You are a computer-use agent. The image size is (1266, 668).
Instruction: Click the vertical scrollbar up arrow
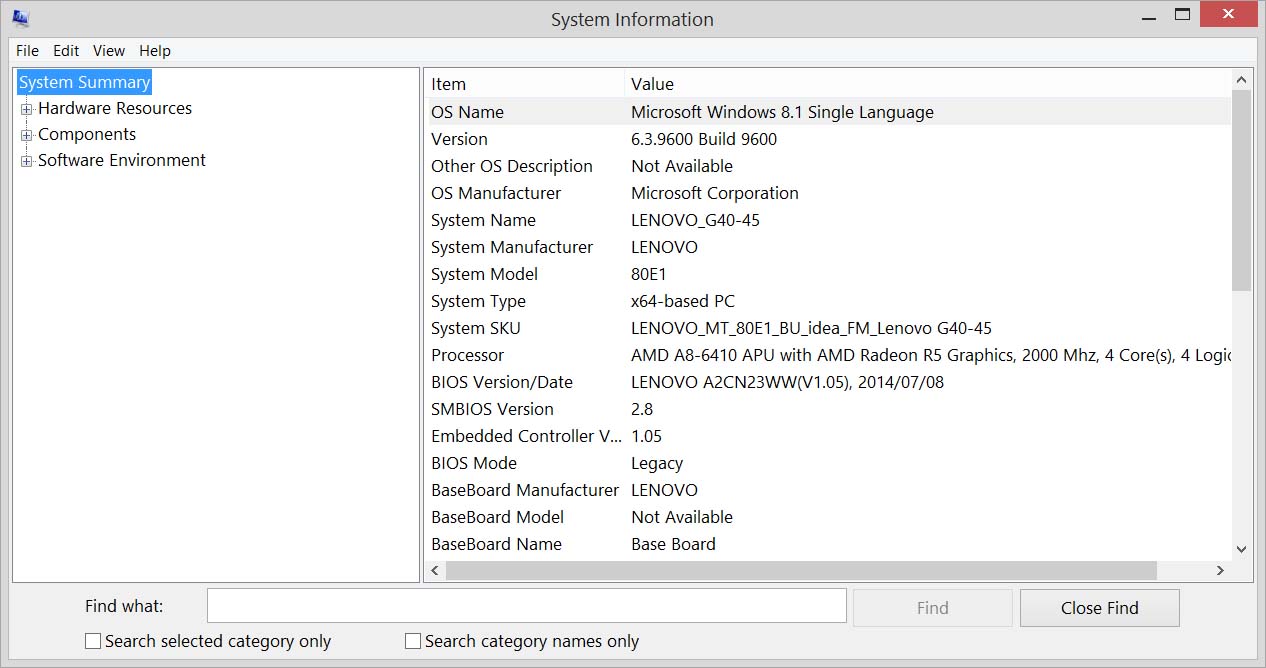[x=1241, y=79]
